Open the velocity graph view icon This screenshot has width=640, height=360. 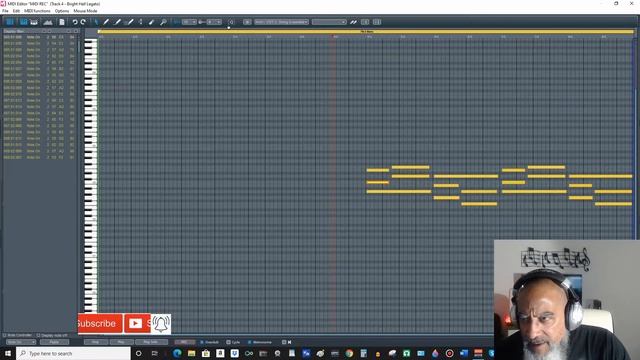pos(48,22)
